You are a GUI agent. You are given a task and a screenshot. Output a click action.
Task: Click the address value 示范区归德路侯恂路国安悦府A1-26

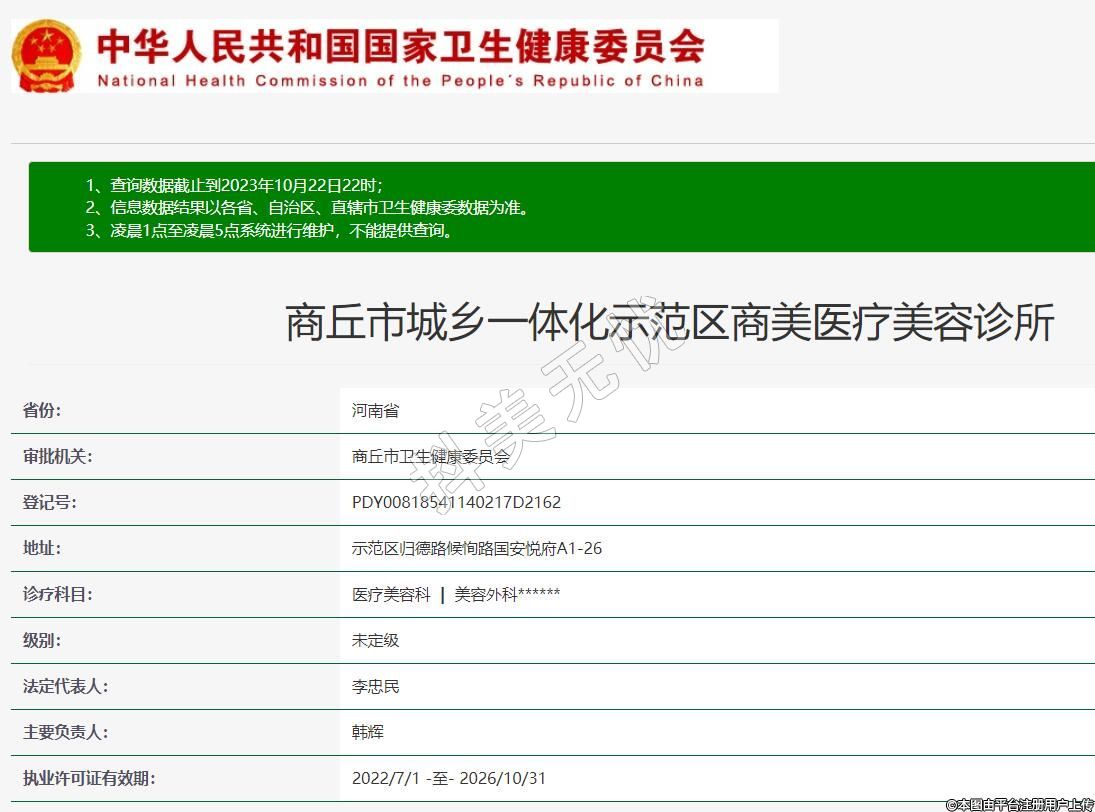[476, 548]
